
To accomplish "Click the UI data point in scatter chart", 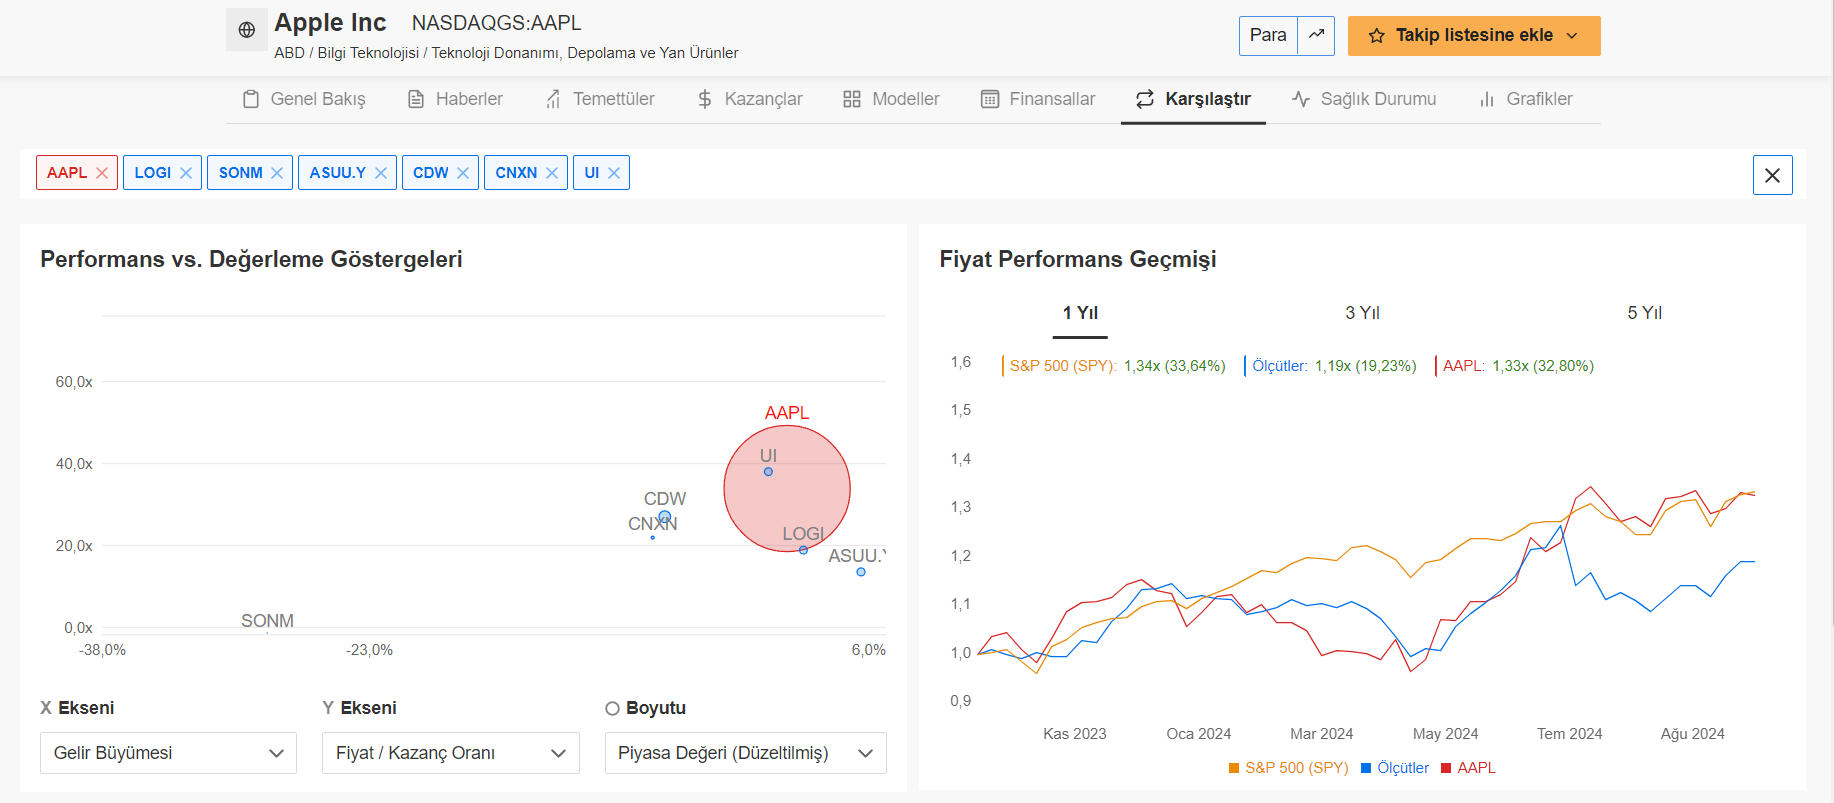I will tap(768, 471).
